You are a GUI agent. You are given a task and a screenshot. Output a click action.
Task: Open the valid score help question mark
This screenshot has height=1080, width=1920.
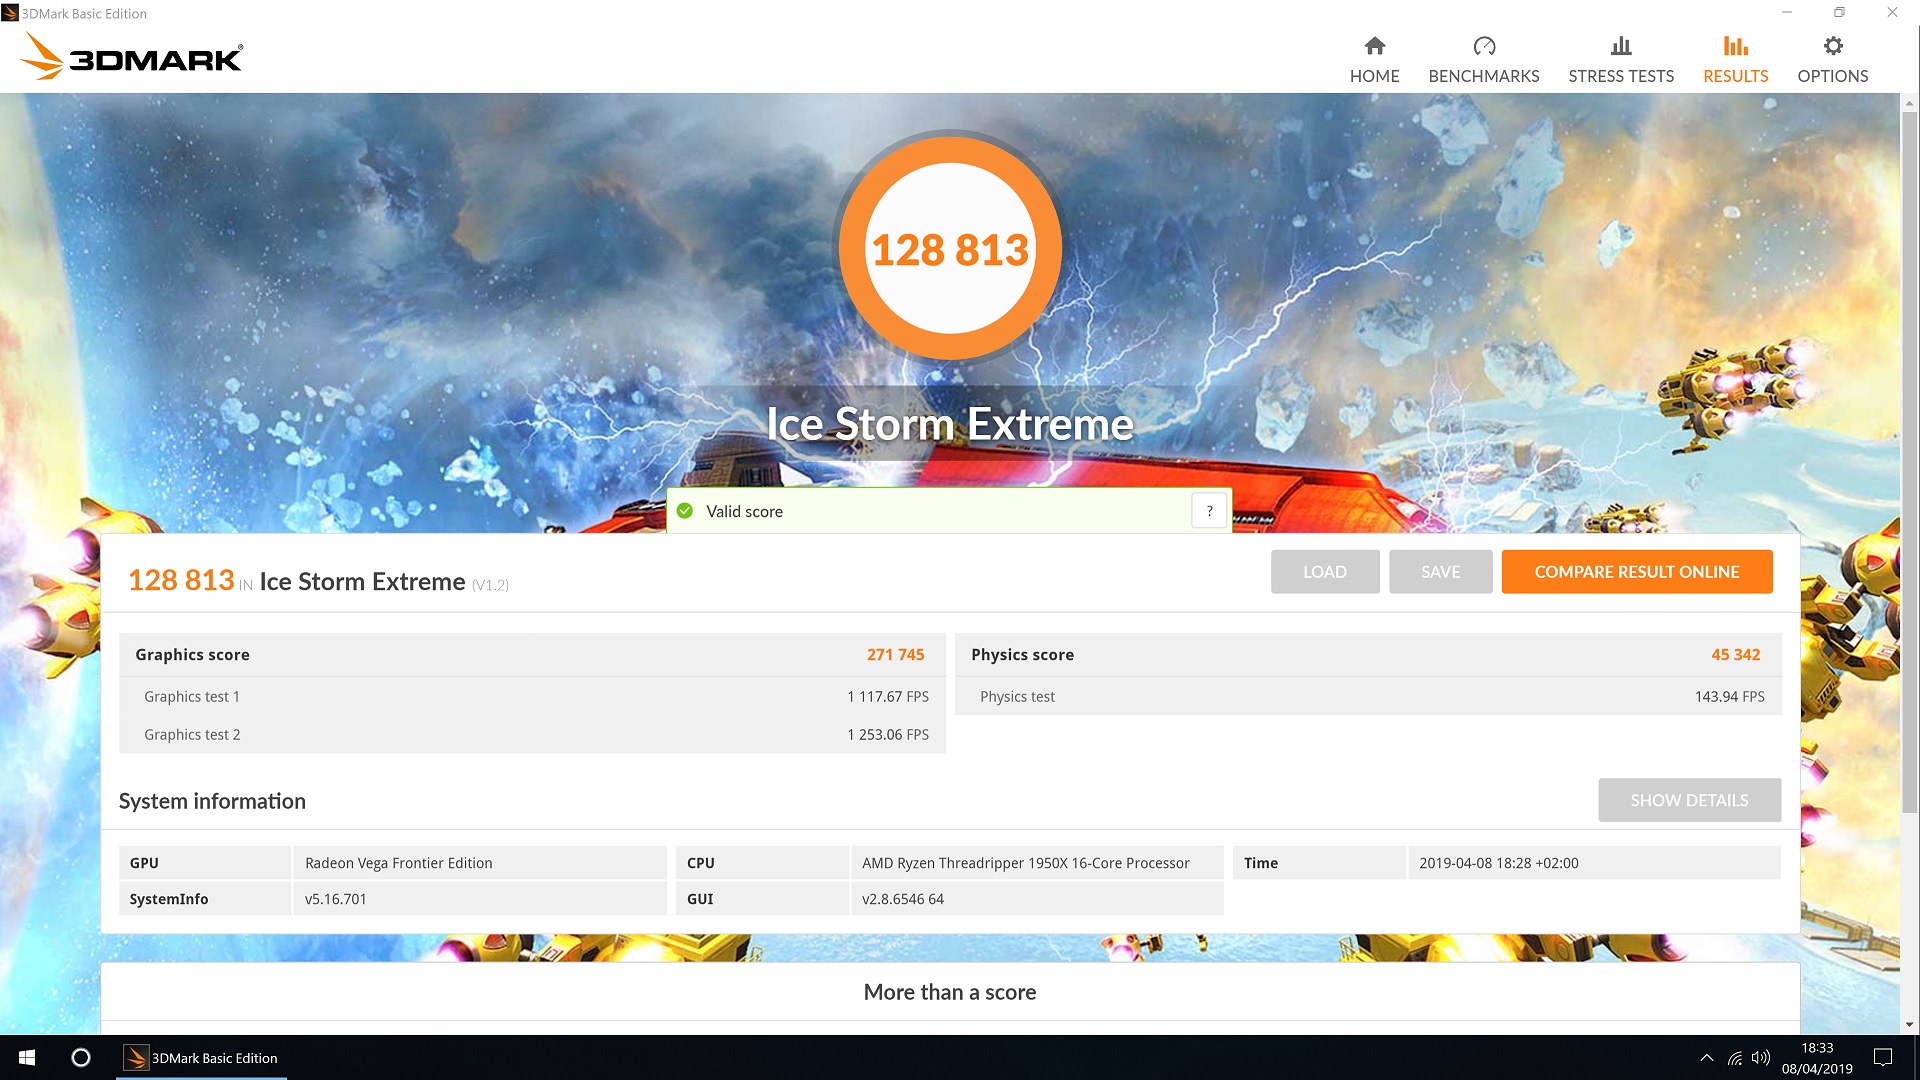click(1209, 511)
